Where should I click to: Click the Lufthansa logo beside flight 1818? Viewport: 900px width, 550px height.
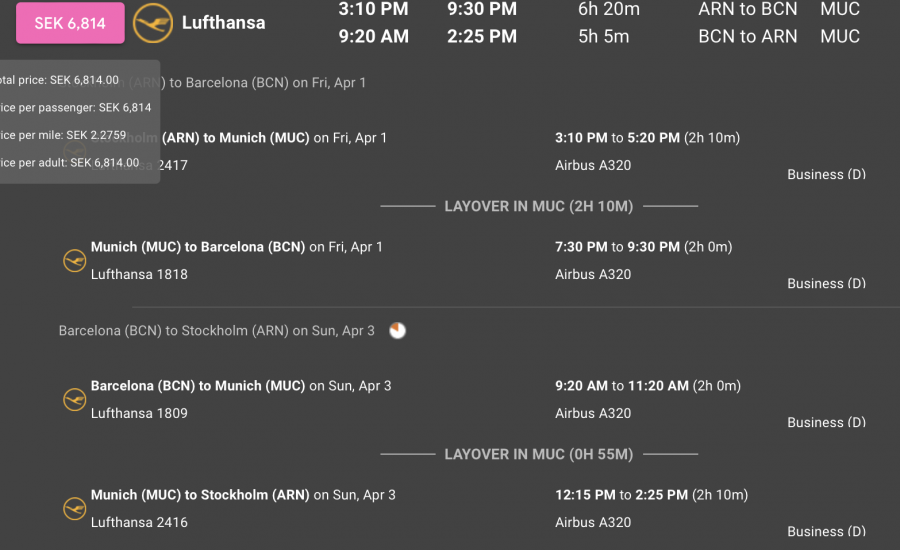[75, 261]
